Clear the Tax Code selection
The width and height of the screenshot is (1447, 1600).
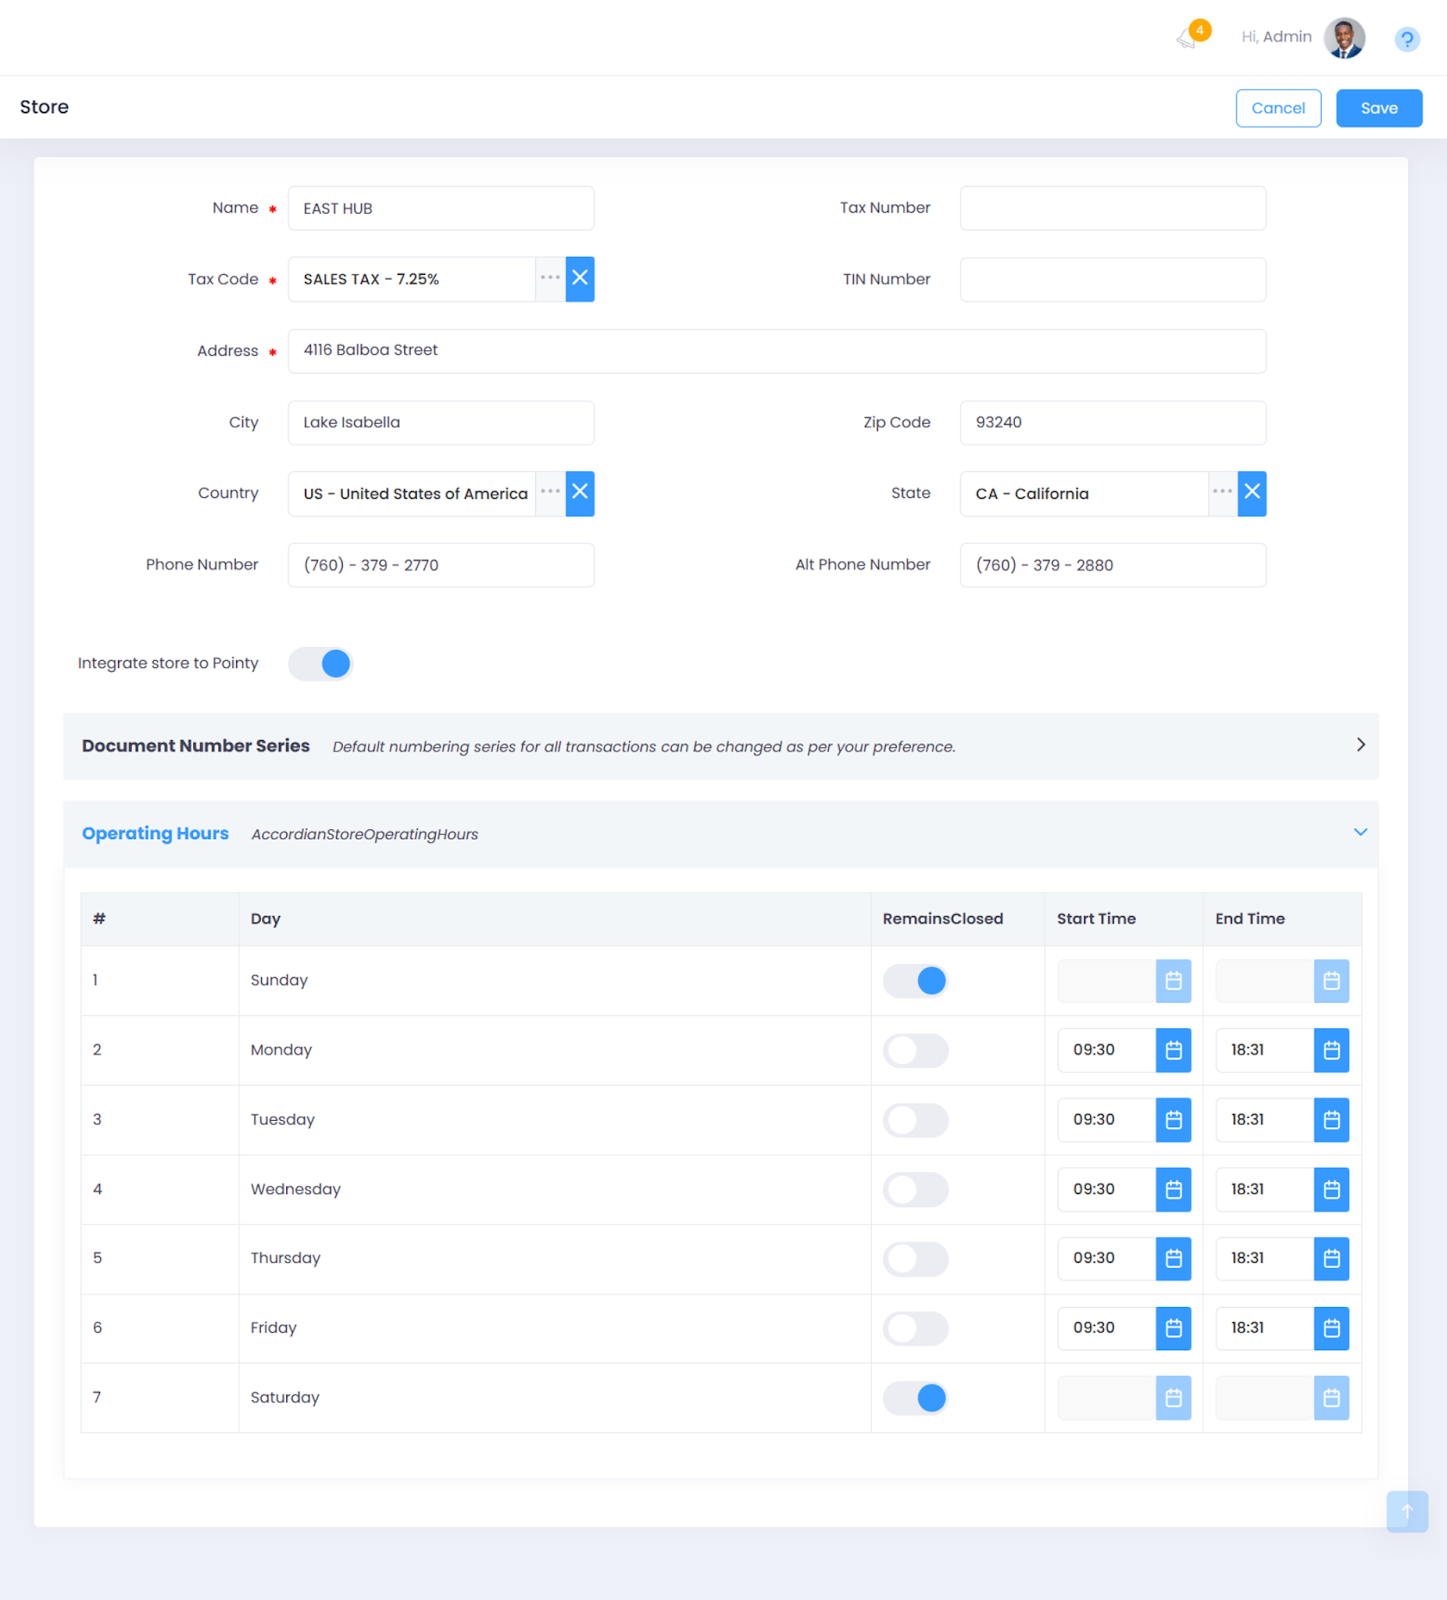[580, 279]
